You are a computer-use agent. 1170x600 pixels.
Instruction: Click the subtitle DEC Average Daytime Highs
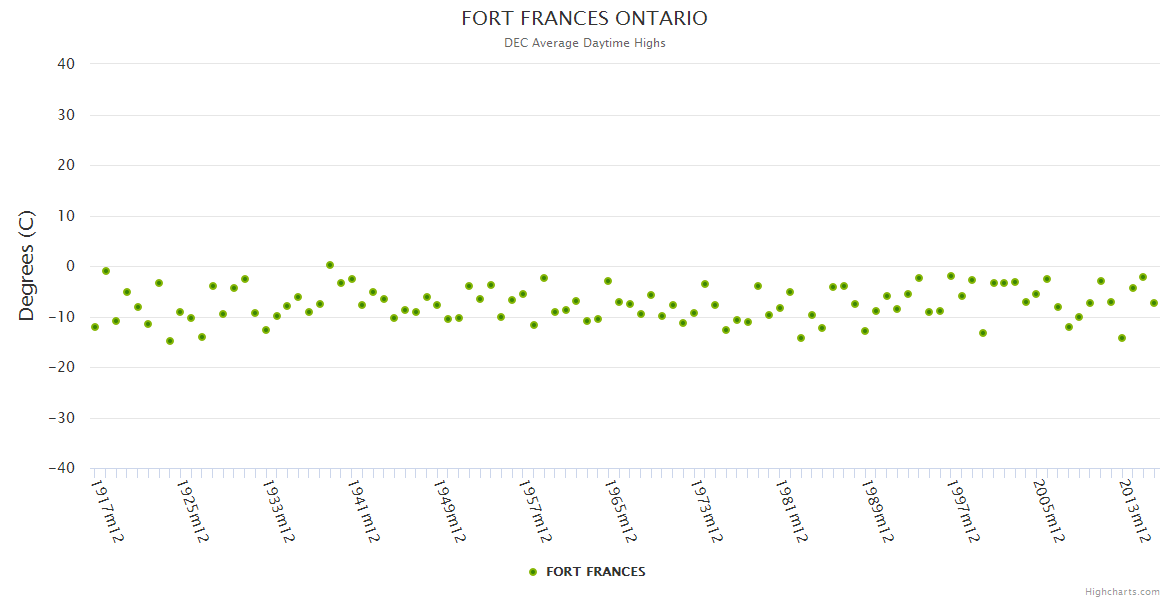pyautogui.click(x=584, y=43)
